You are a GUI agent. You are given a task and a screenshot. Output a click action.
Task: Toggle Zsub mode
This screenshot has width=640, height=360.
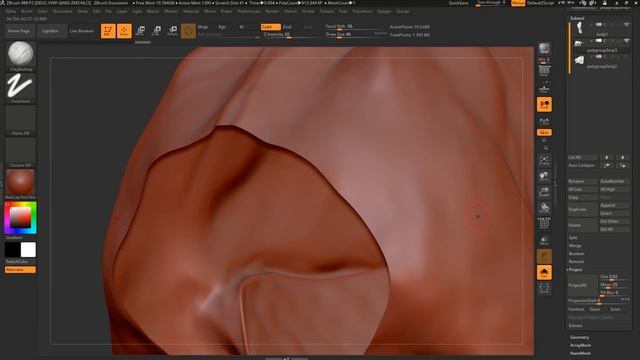tap(287, 27)
